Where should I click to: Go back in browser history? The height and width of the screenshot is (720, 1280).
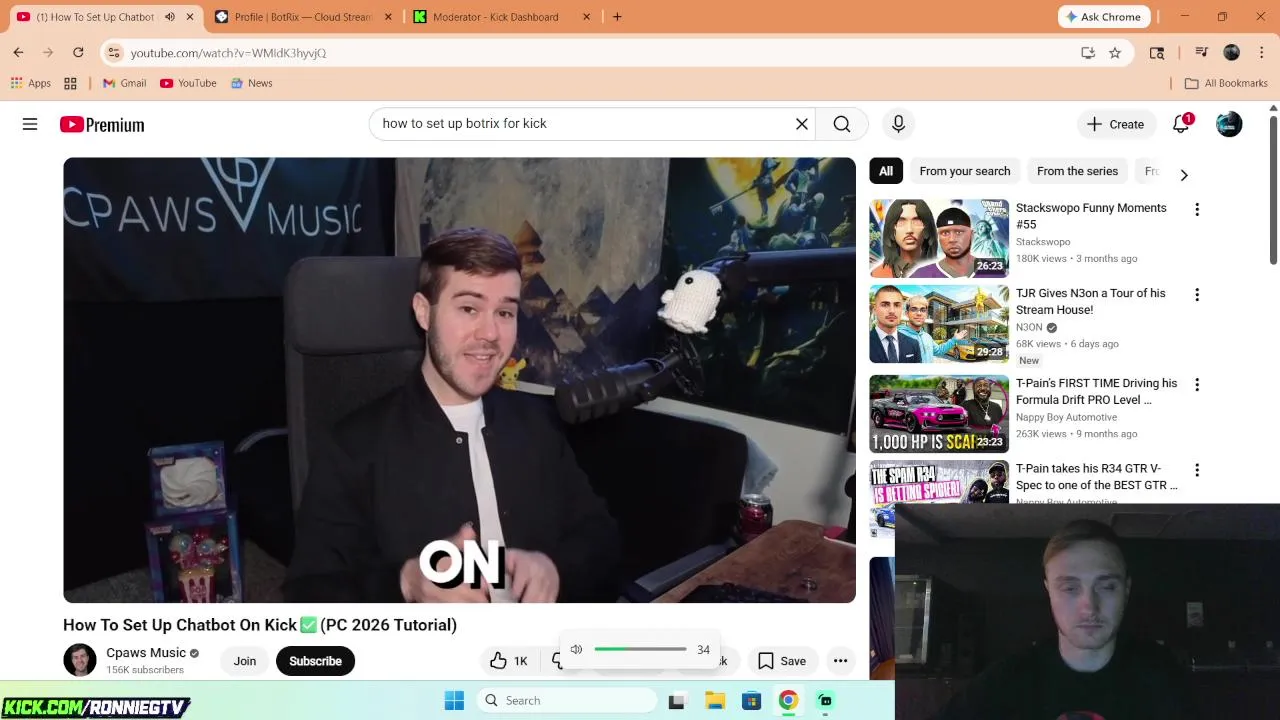coord(18,52)
